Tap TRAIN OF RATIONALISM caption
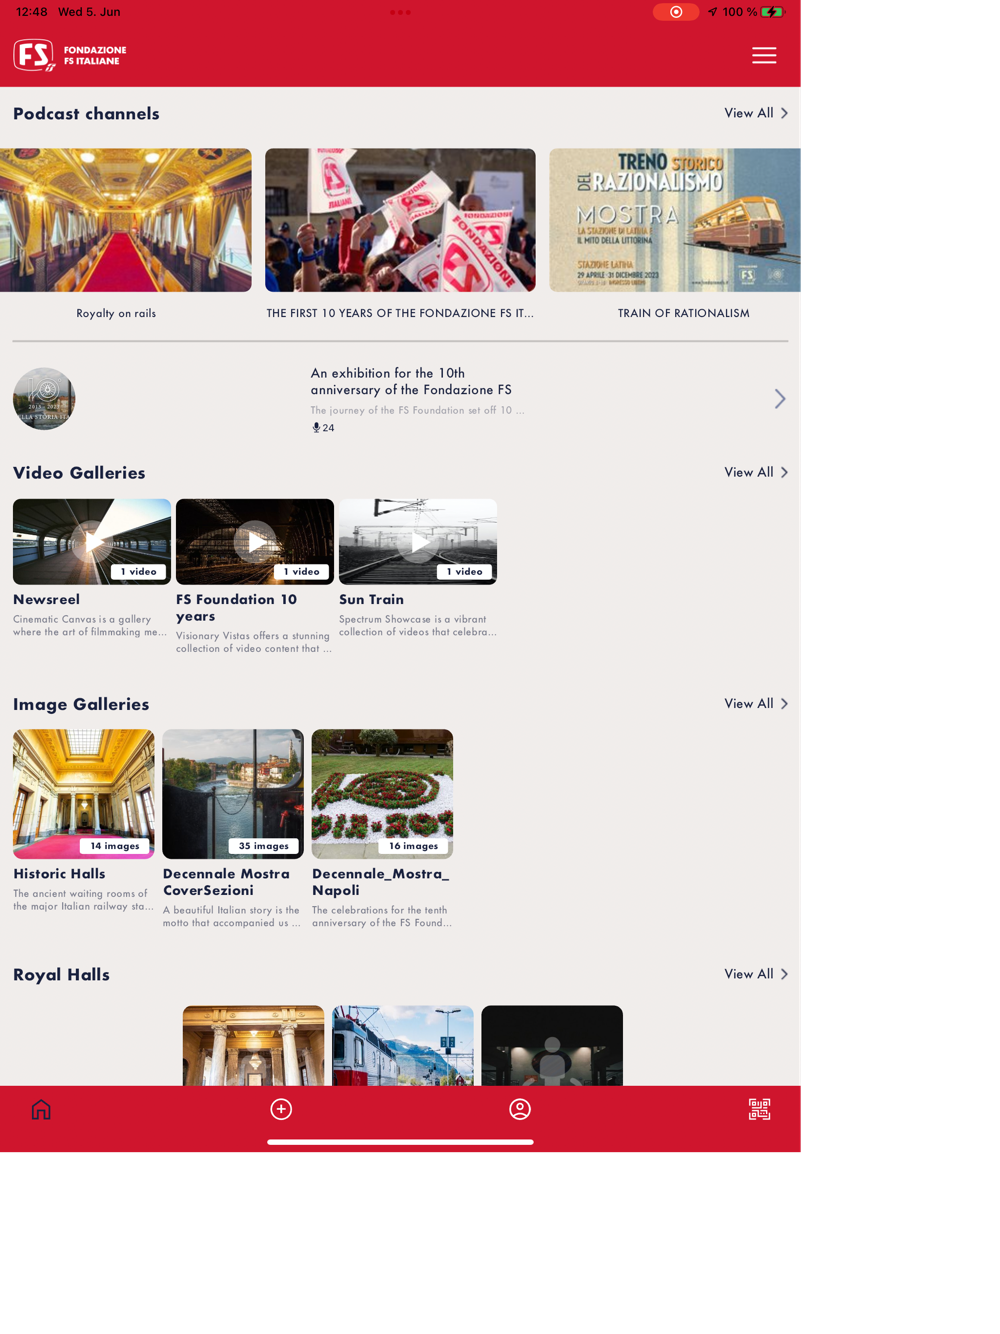Image resolution: width=1000 pixels, height=1334 pixels. pyautogui.click(x=684, y=313)
